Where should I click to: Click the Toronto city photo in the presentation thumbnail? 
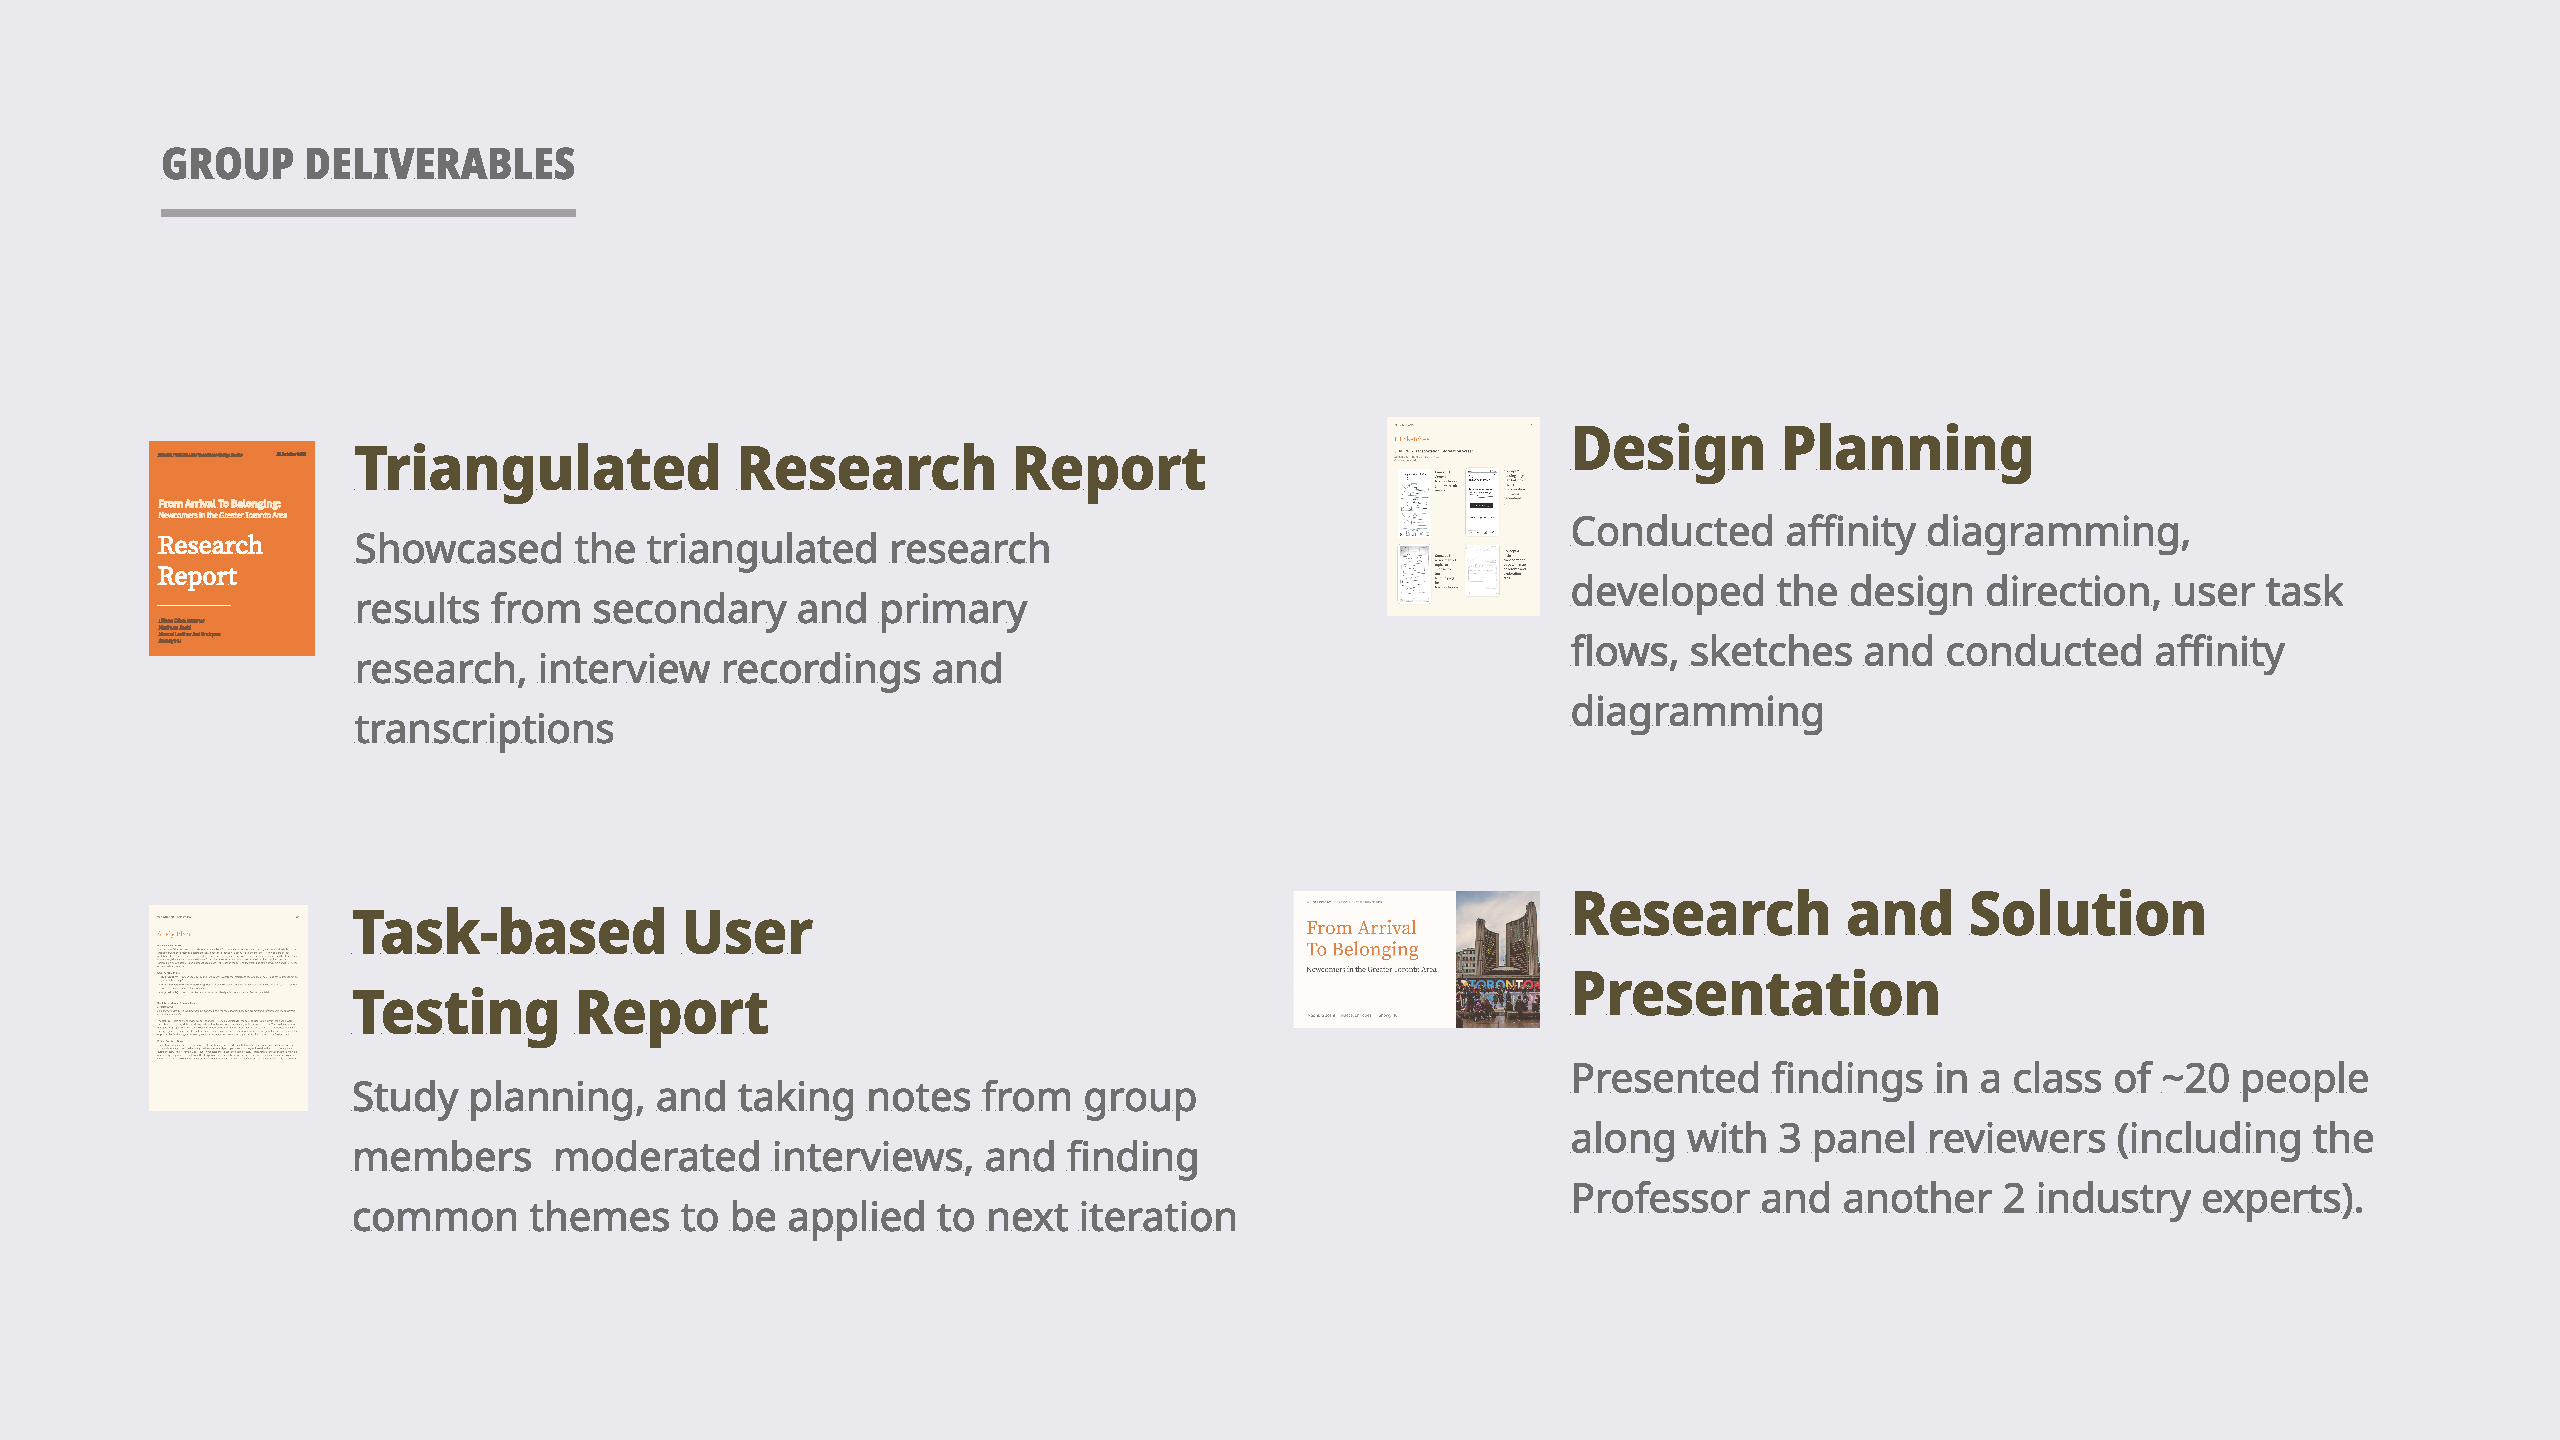point(1497,958)
